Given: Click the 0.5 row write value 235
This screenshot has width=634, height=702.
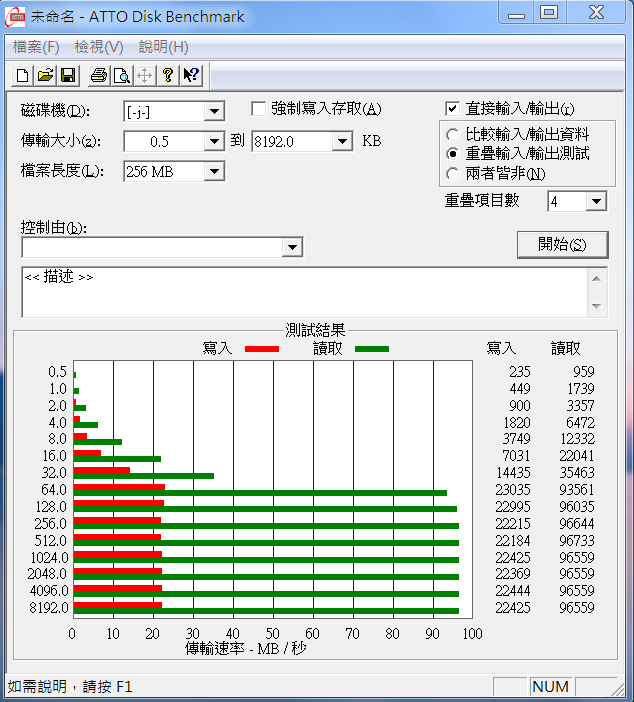Looking at the screenshot, I should coord(519,372).
